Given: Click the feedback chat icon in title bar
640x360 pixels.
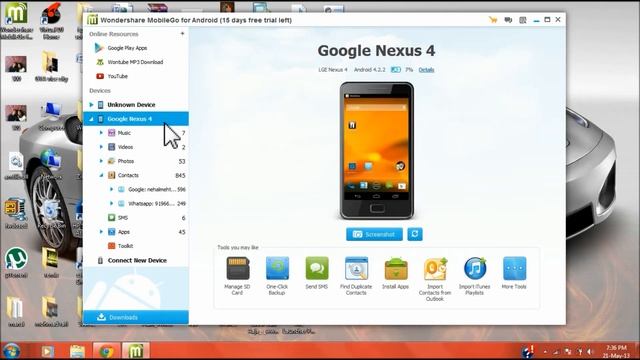Looking at the screenshot, I should pyautogui.click(x=508, y=20).
